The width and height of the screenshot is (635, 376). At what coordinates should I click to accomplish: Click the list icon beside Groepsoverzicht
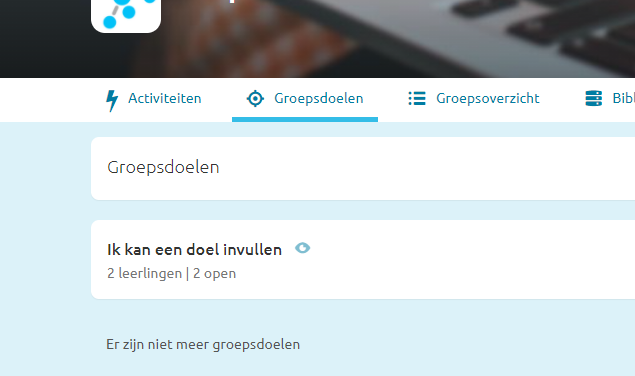click(417, 98)
